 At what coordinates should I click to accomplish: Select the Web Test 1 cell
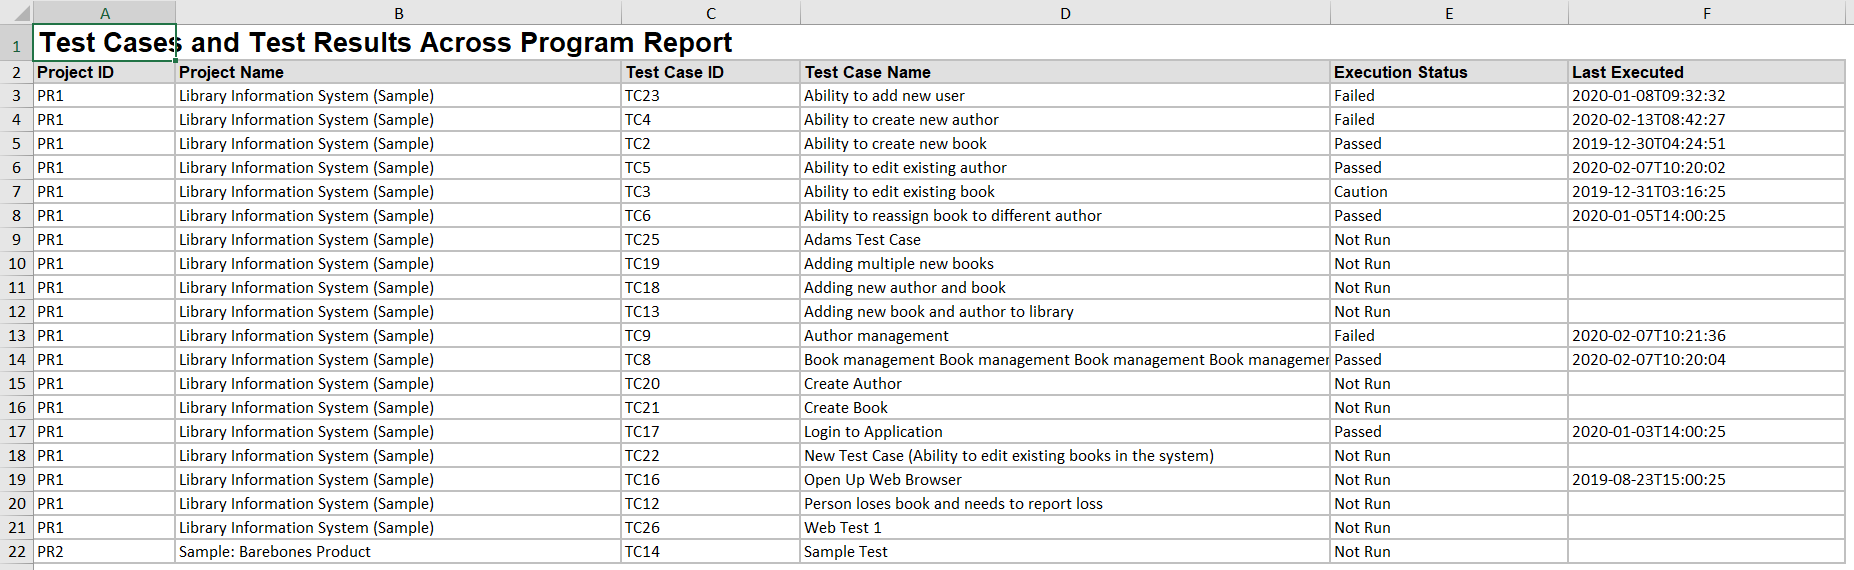tap(1065, 528)
